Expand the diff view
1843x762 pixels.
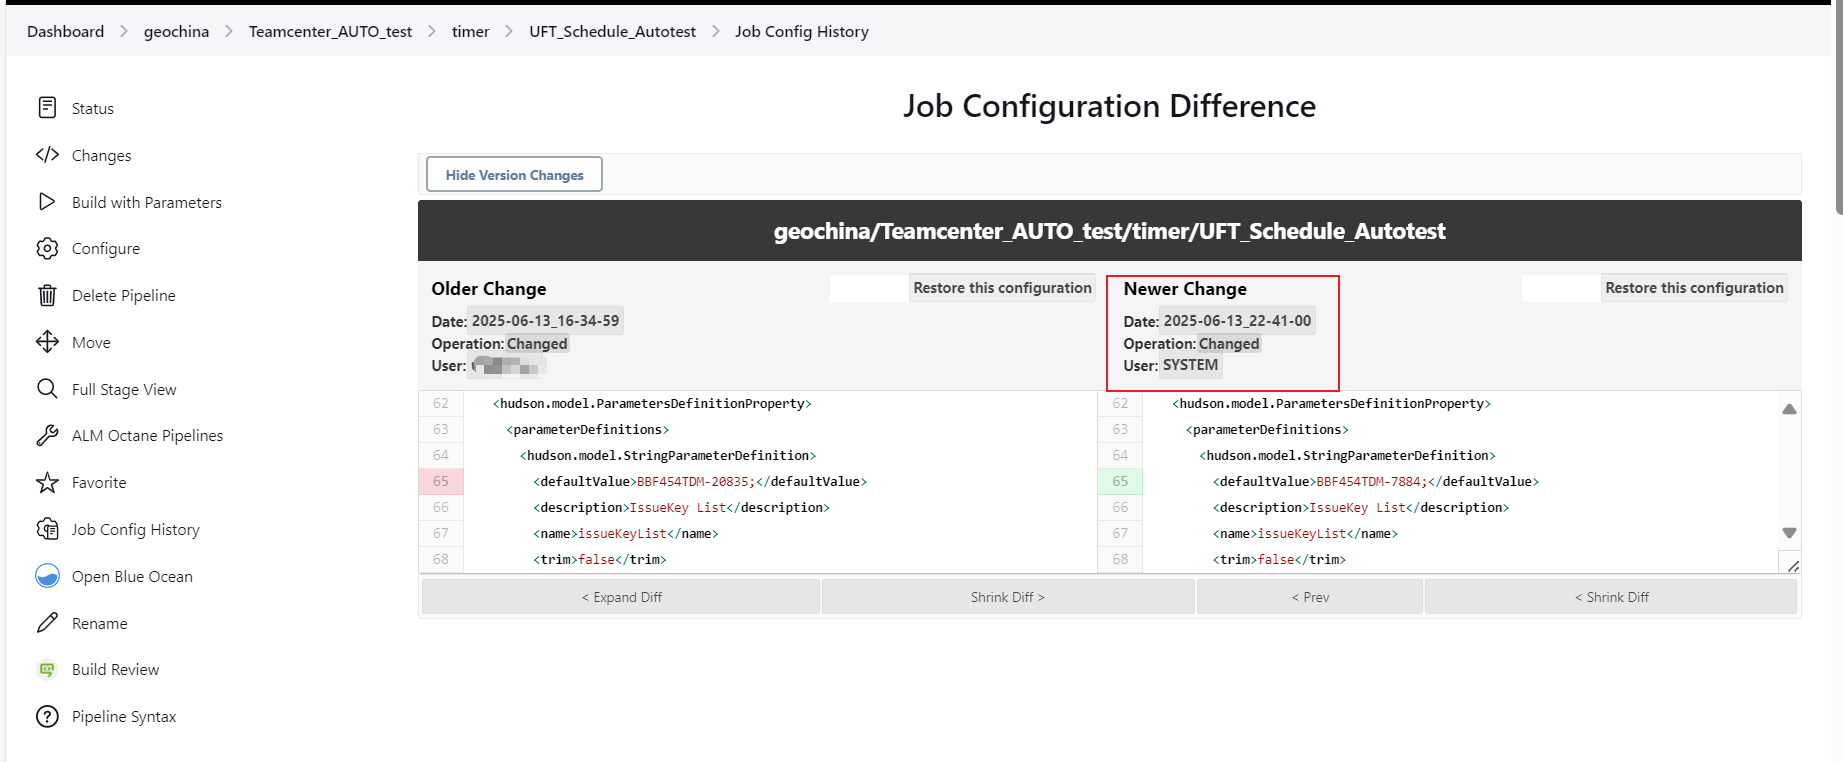[x=621, y=597]
